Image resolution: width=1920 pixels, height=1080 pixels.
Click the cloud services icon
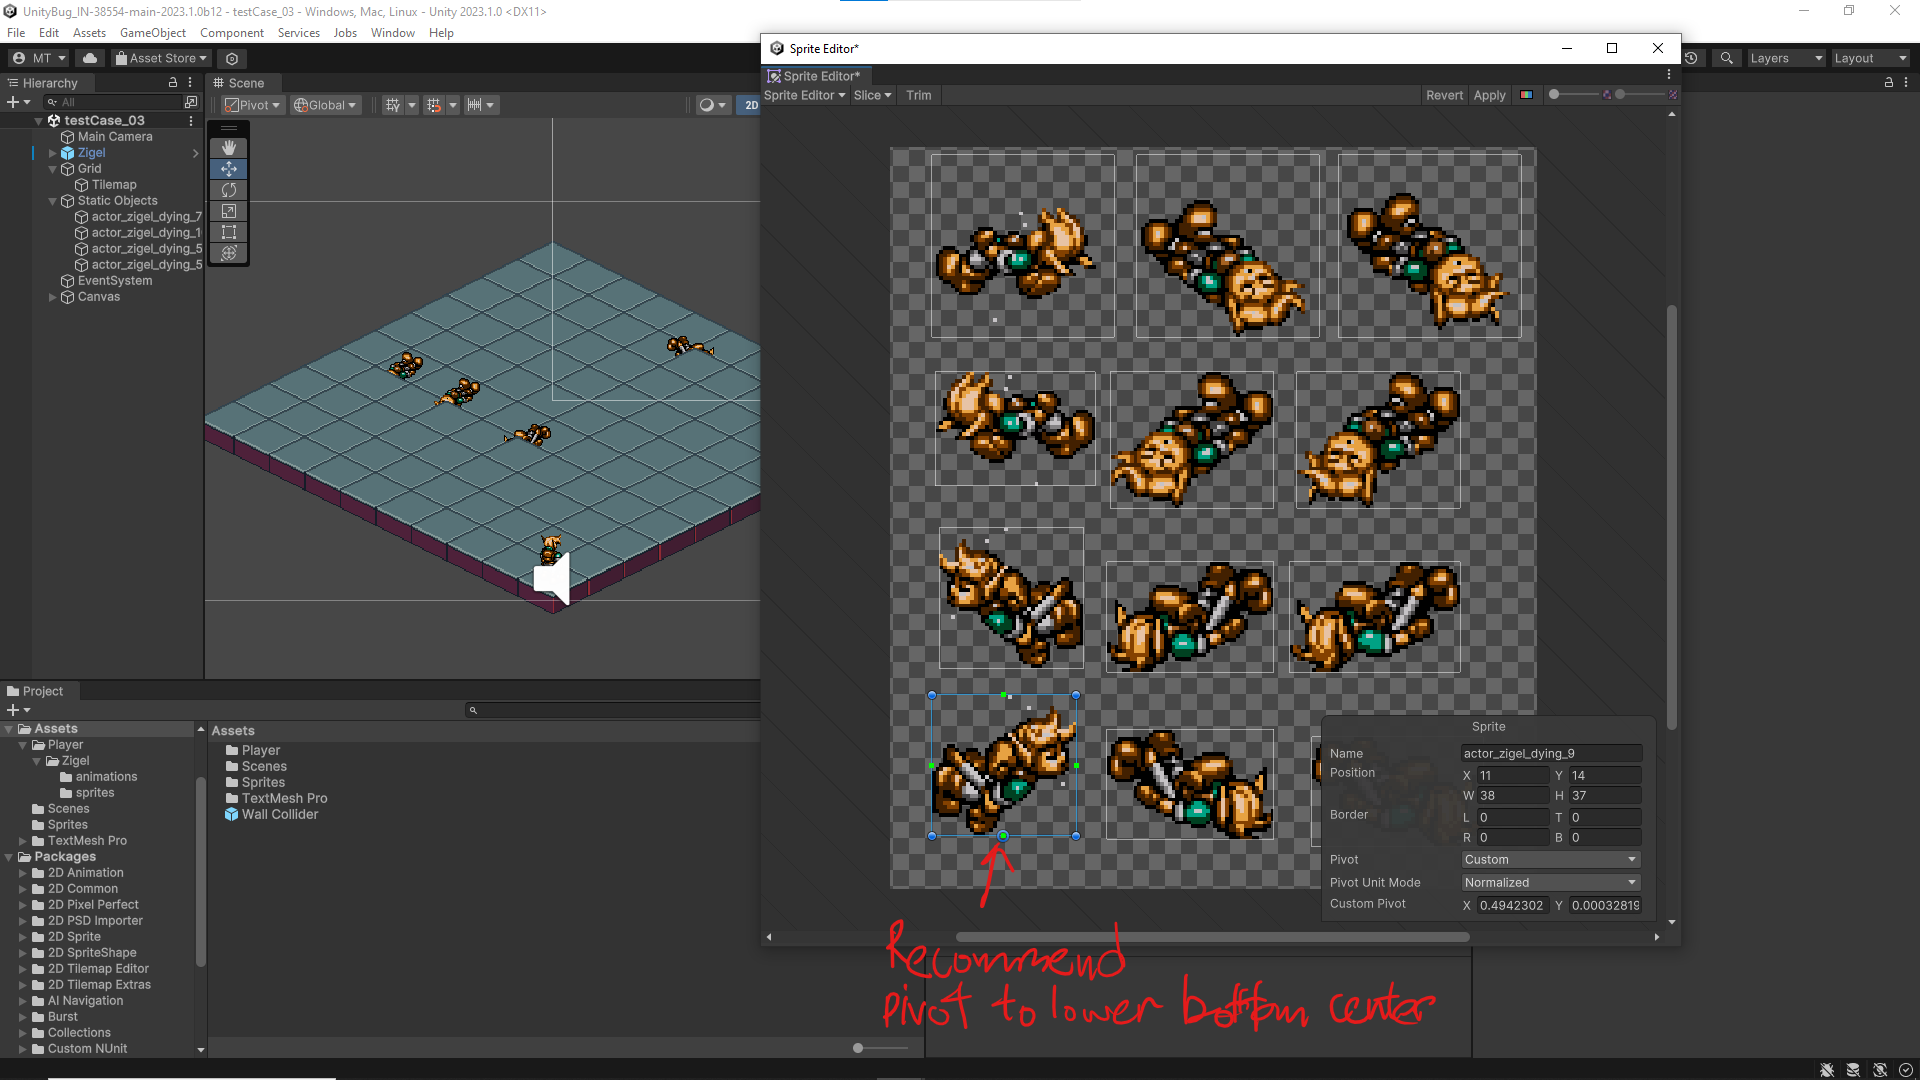[x=90, y=58]
